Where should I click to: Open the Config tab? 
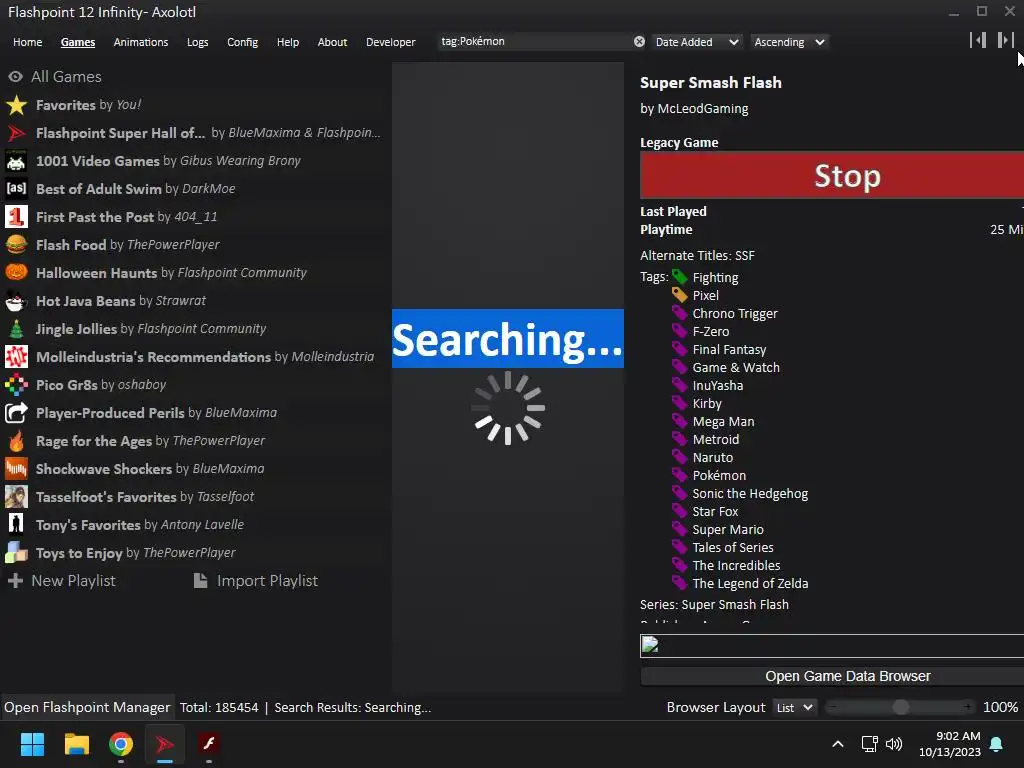[242, 42]
